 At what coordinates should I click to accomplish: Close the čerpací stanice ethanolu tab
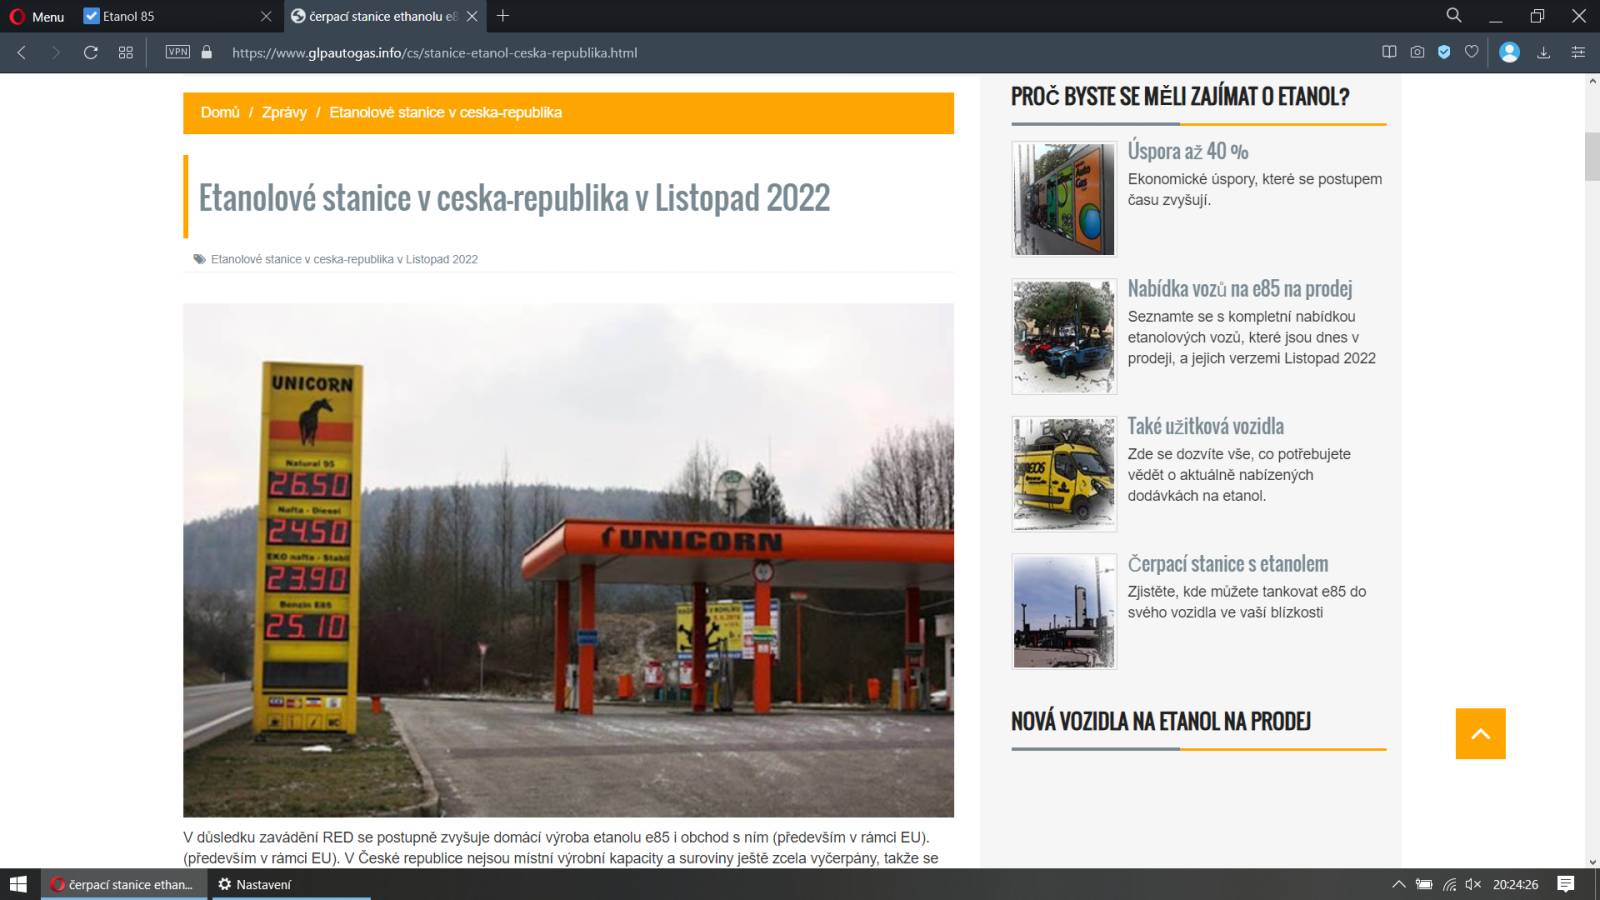[472, 16]
